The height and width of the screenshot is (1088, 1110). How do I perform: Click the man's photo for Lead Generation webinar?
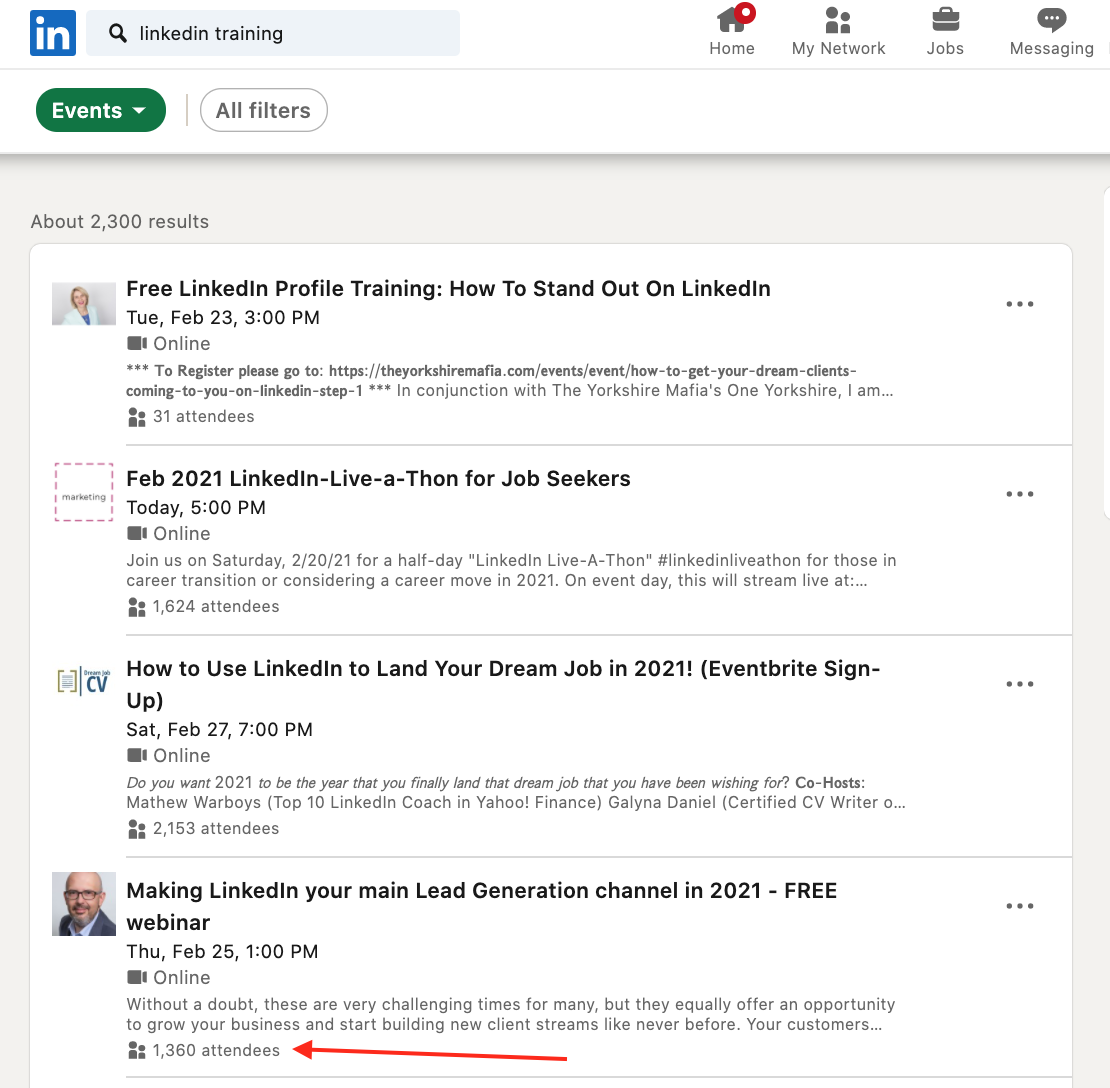point(84,904)
